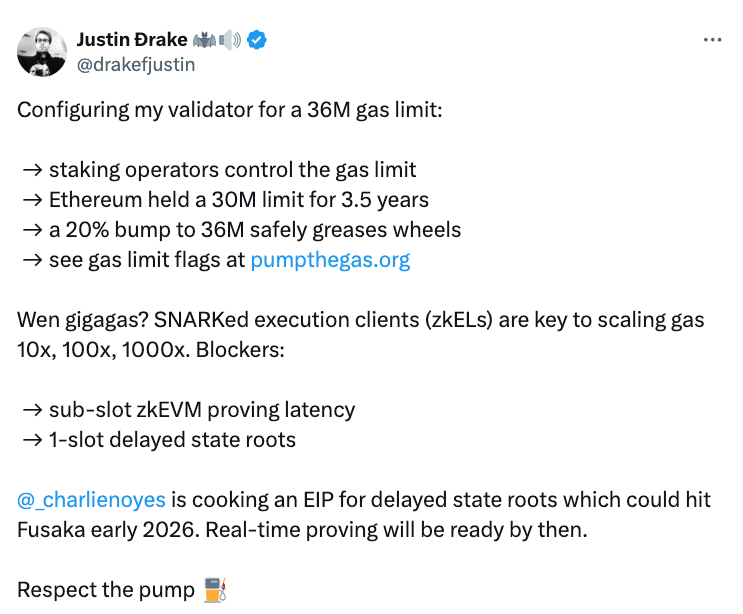The image size is (743, 614).
Task: Click the bat emoji next to name
Action: coord(204,40)
